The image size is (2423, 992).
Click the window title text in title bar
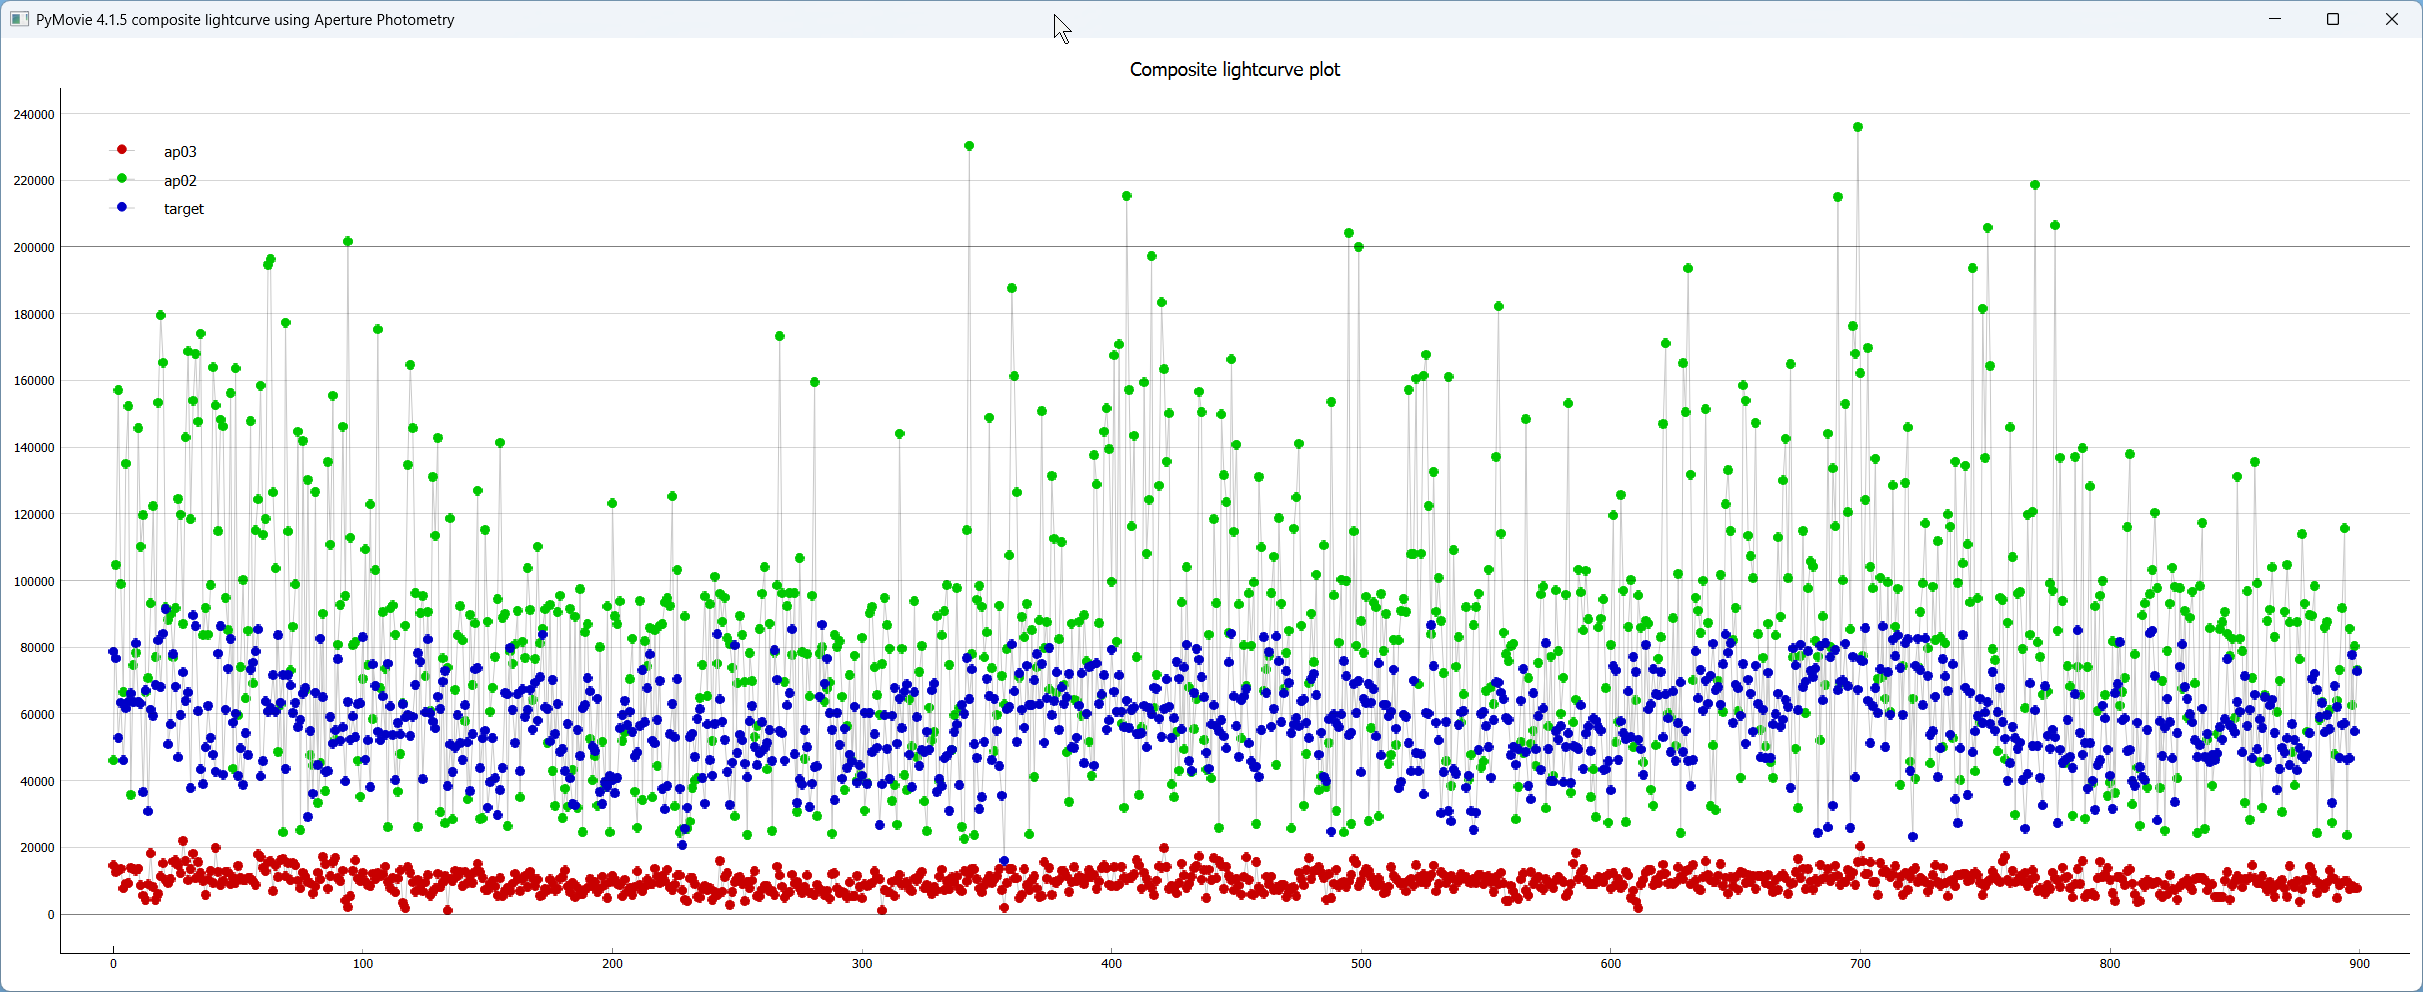point(245,20)
